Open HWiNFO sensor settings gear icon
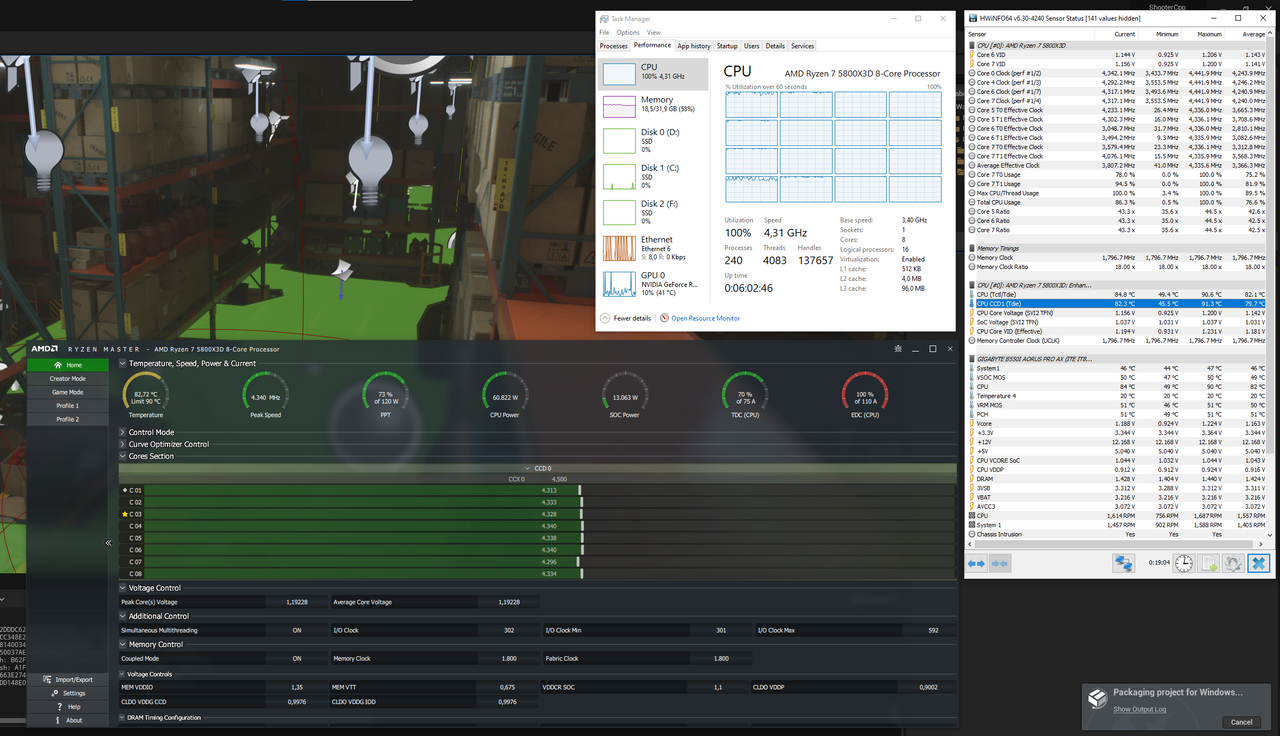 pos(1233,564)
